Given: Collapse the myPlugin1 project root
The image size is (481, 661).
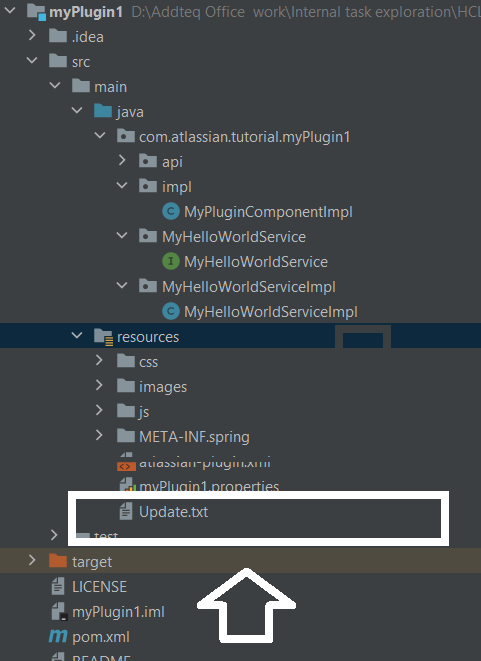Looking at the screenshot, I should (10, 11).
